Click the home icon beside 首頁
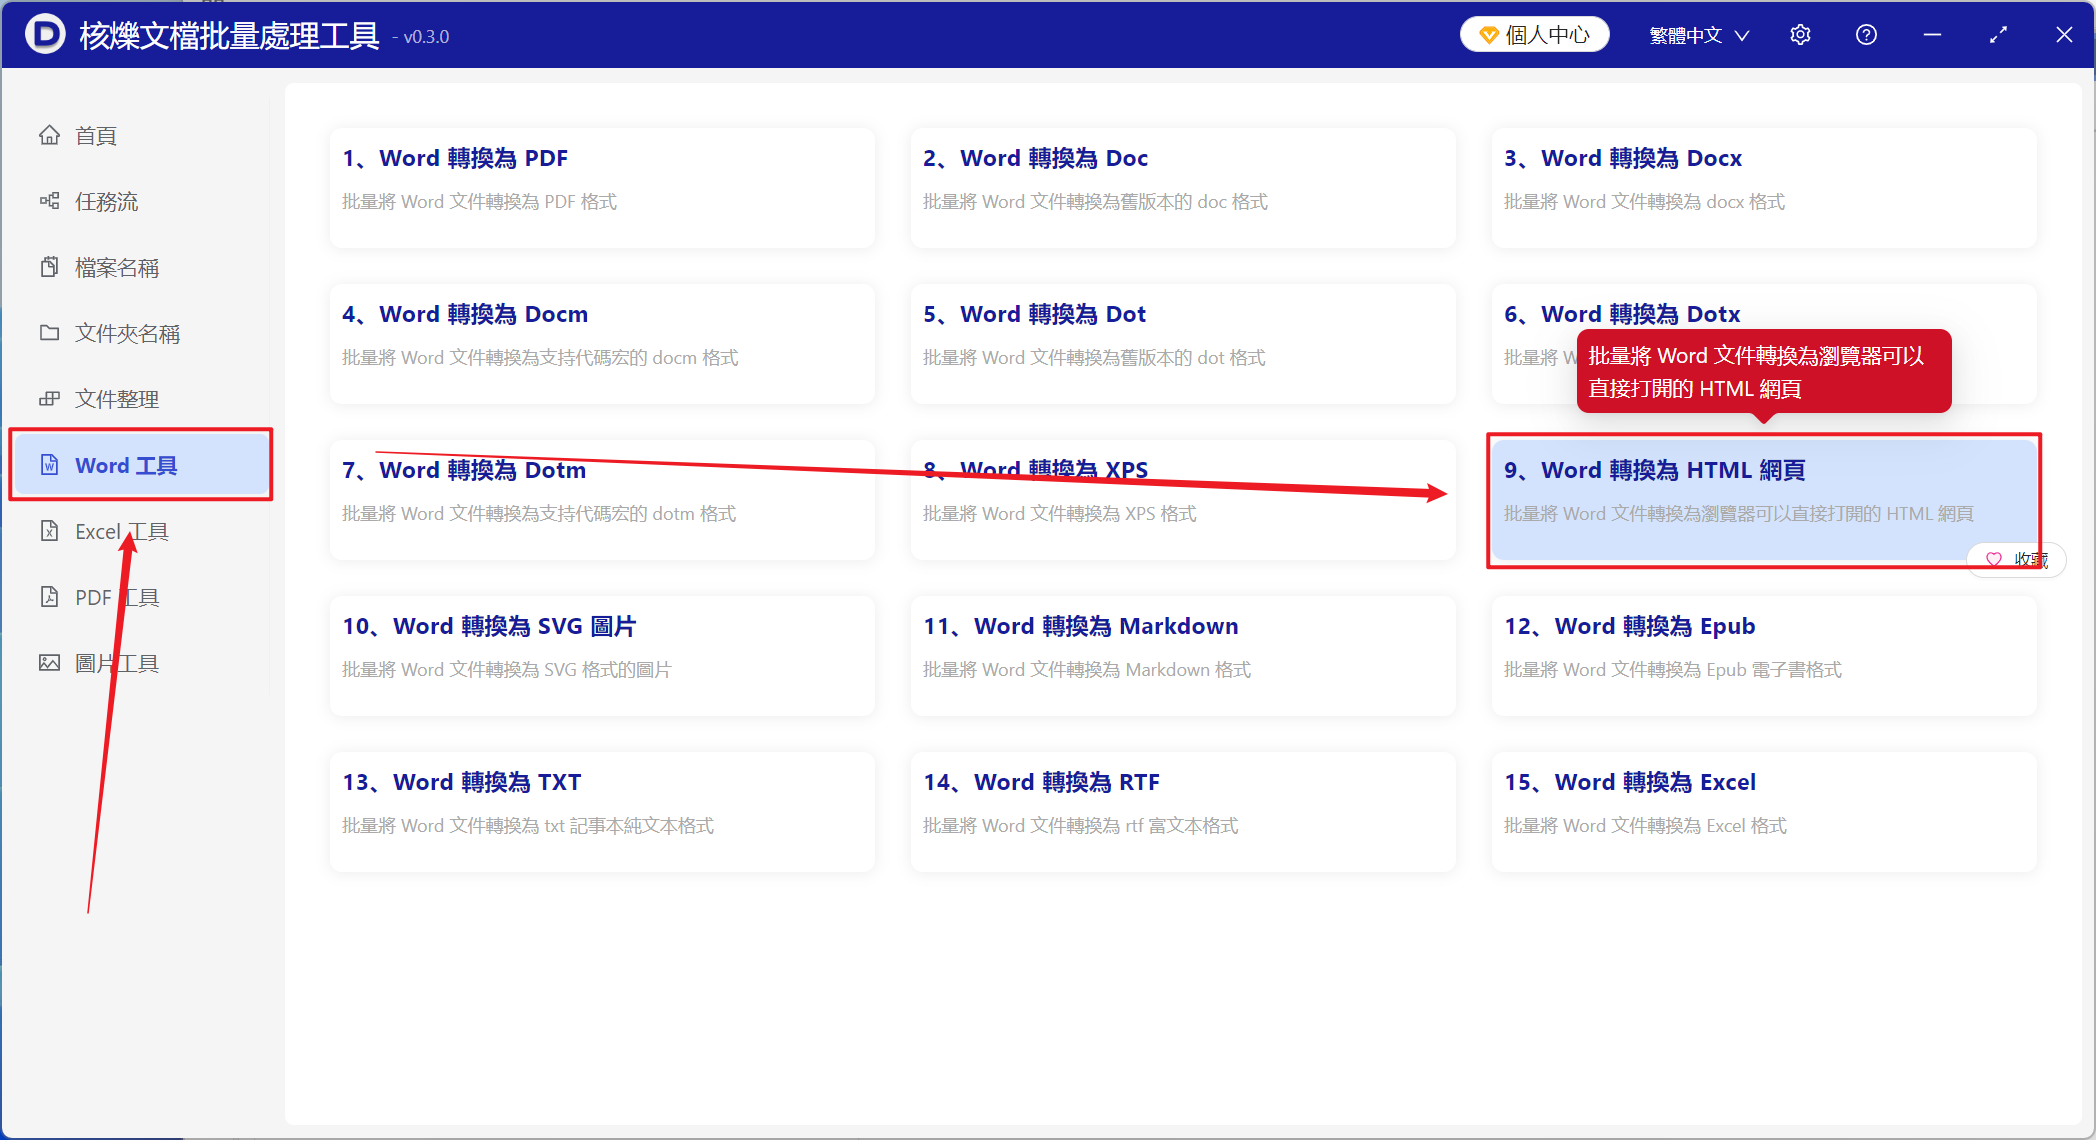The width and height of the screenshot is (2096, 1140). point(49,135)
